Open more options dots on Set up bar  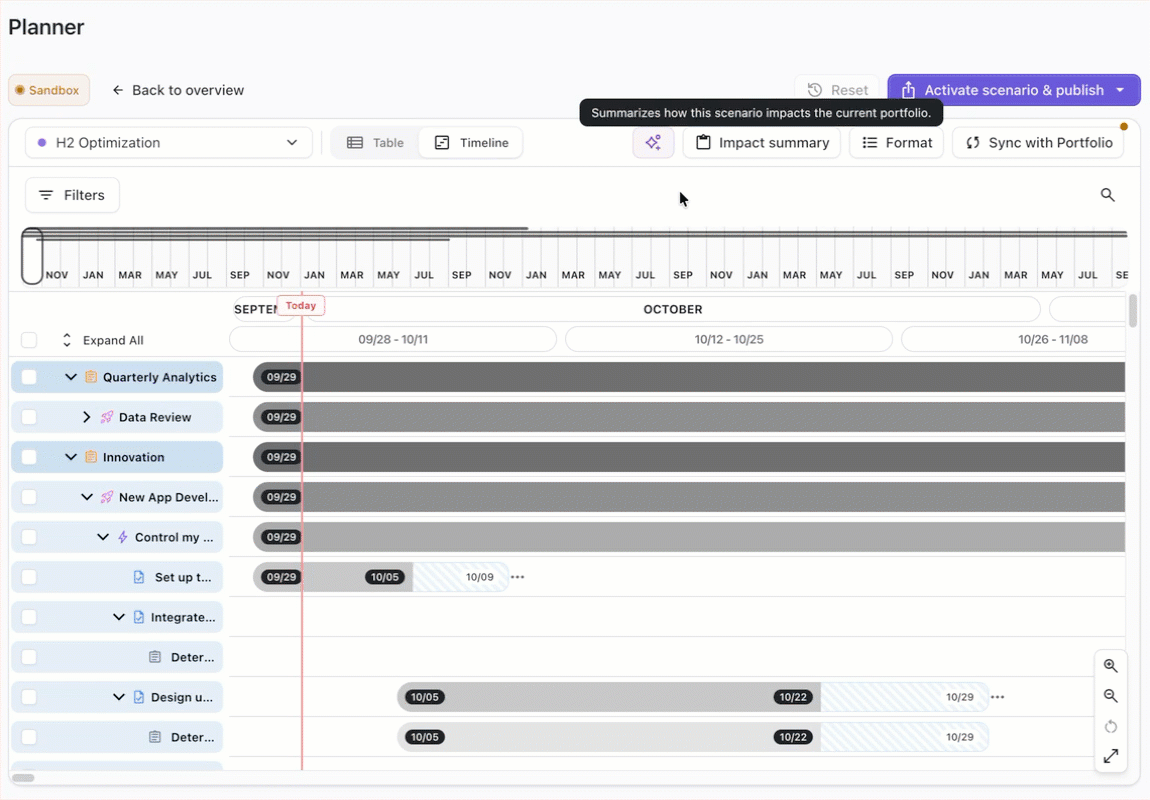click(517, 577)
